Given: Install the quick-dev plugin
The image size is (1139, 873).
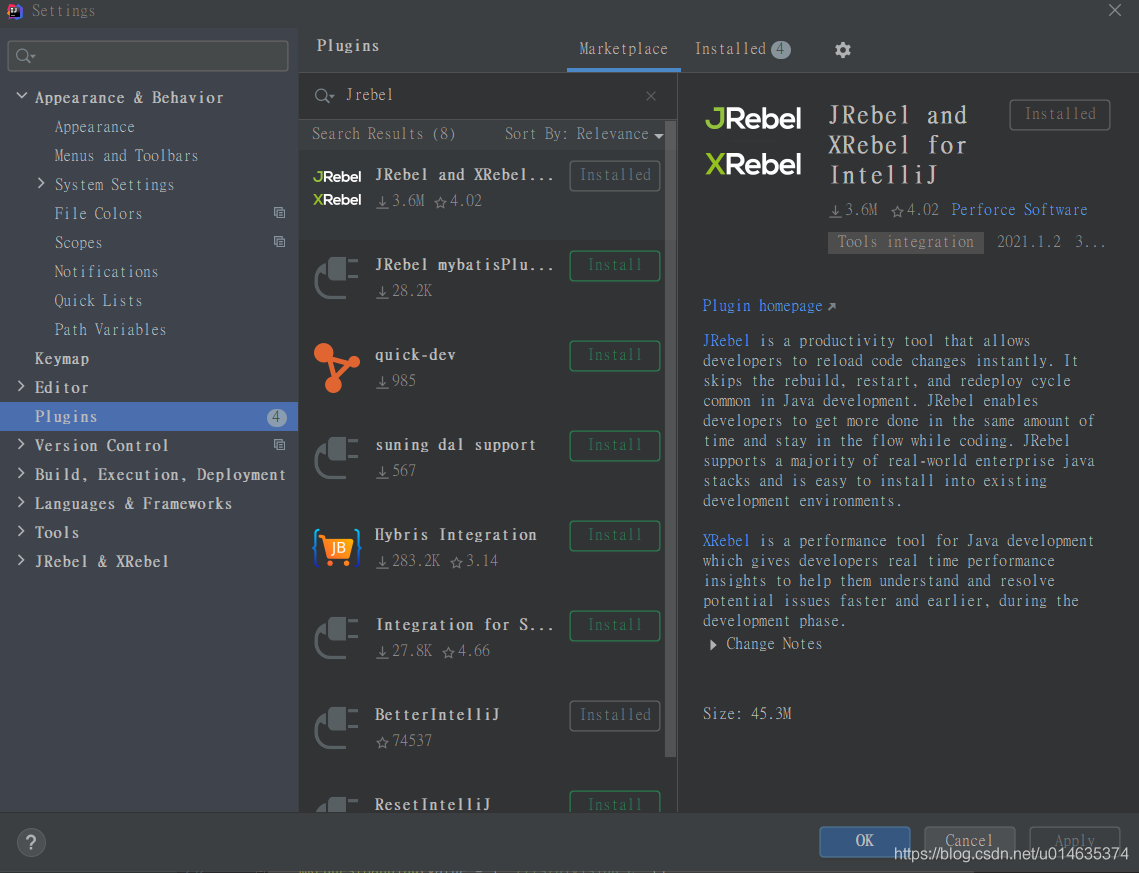Looking at the screenshot, I should [615, 356].
